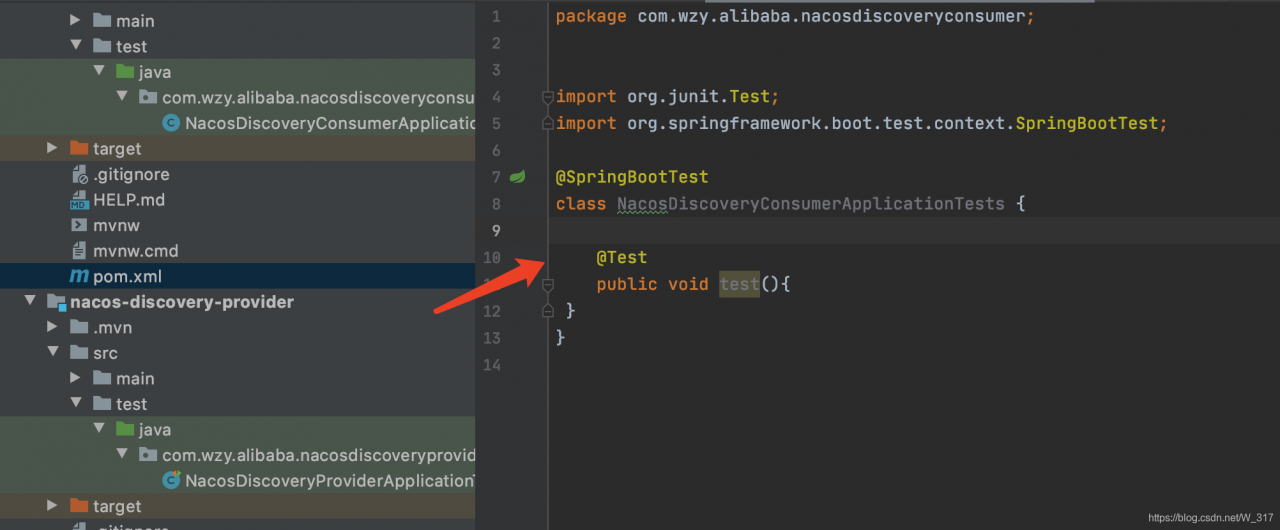Click the .mvn folder icon

[79, 327]
